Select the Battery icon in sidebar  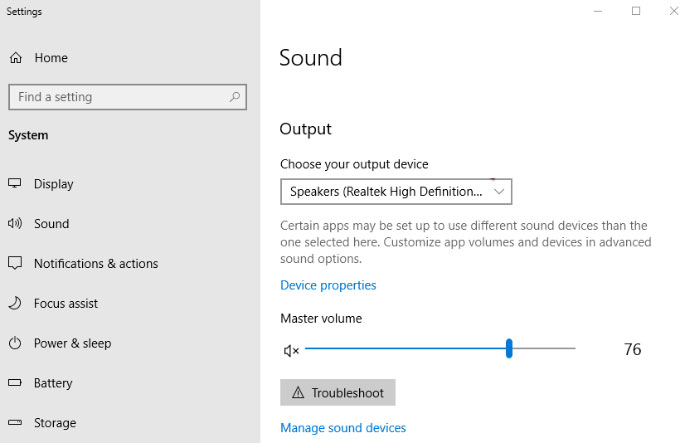(x=15, y=383)
